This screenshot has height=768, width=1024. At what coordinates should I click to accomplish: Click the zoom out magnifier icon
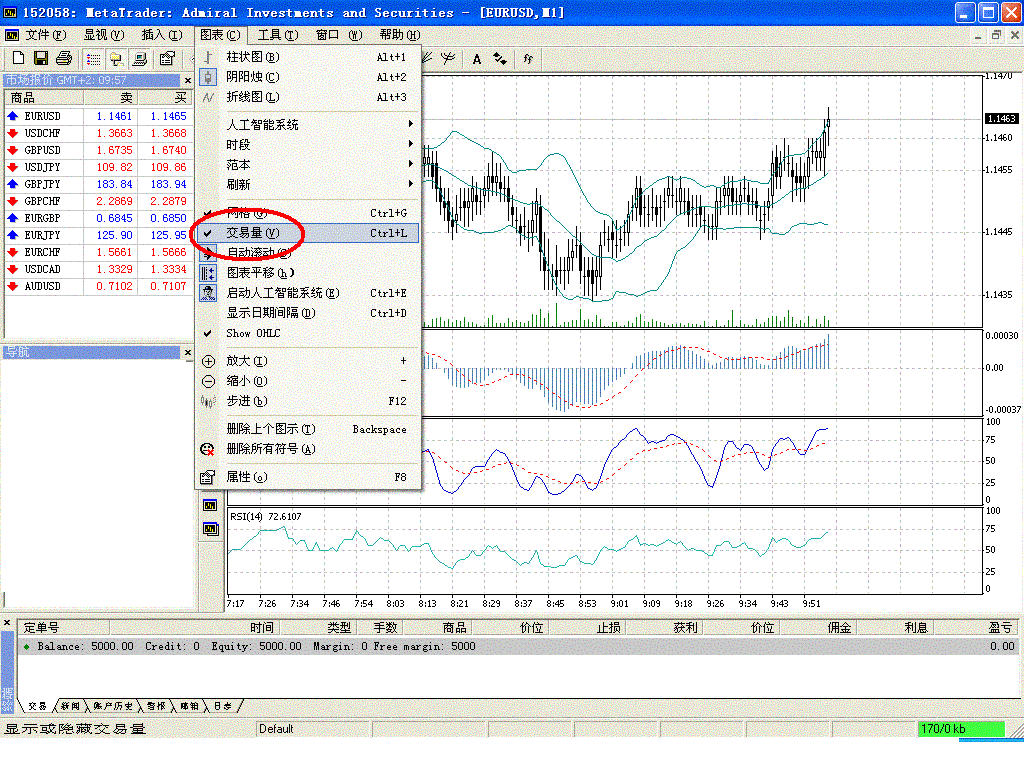pos(208,381)
